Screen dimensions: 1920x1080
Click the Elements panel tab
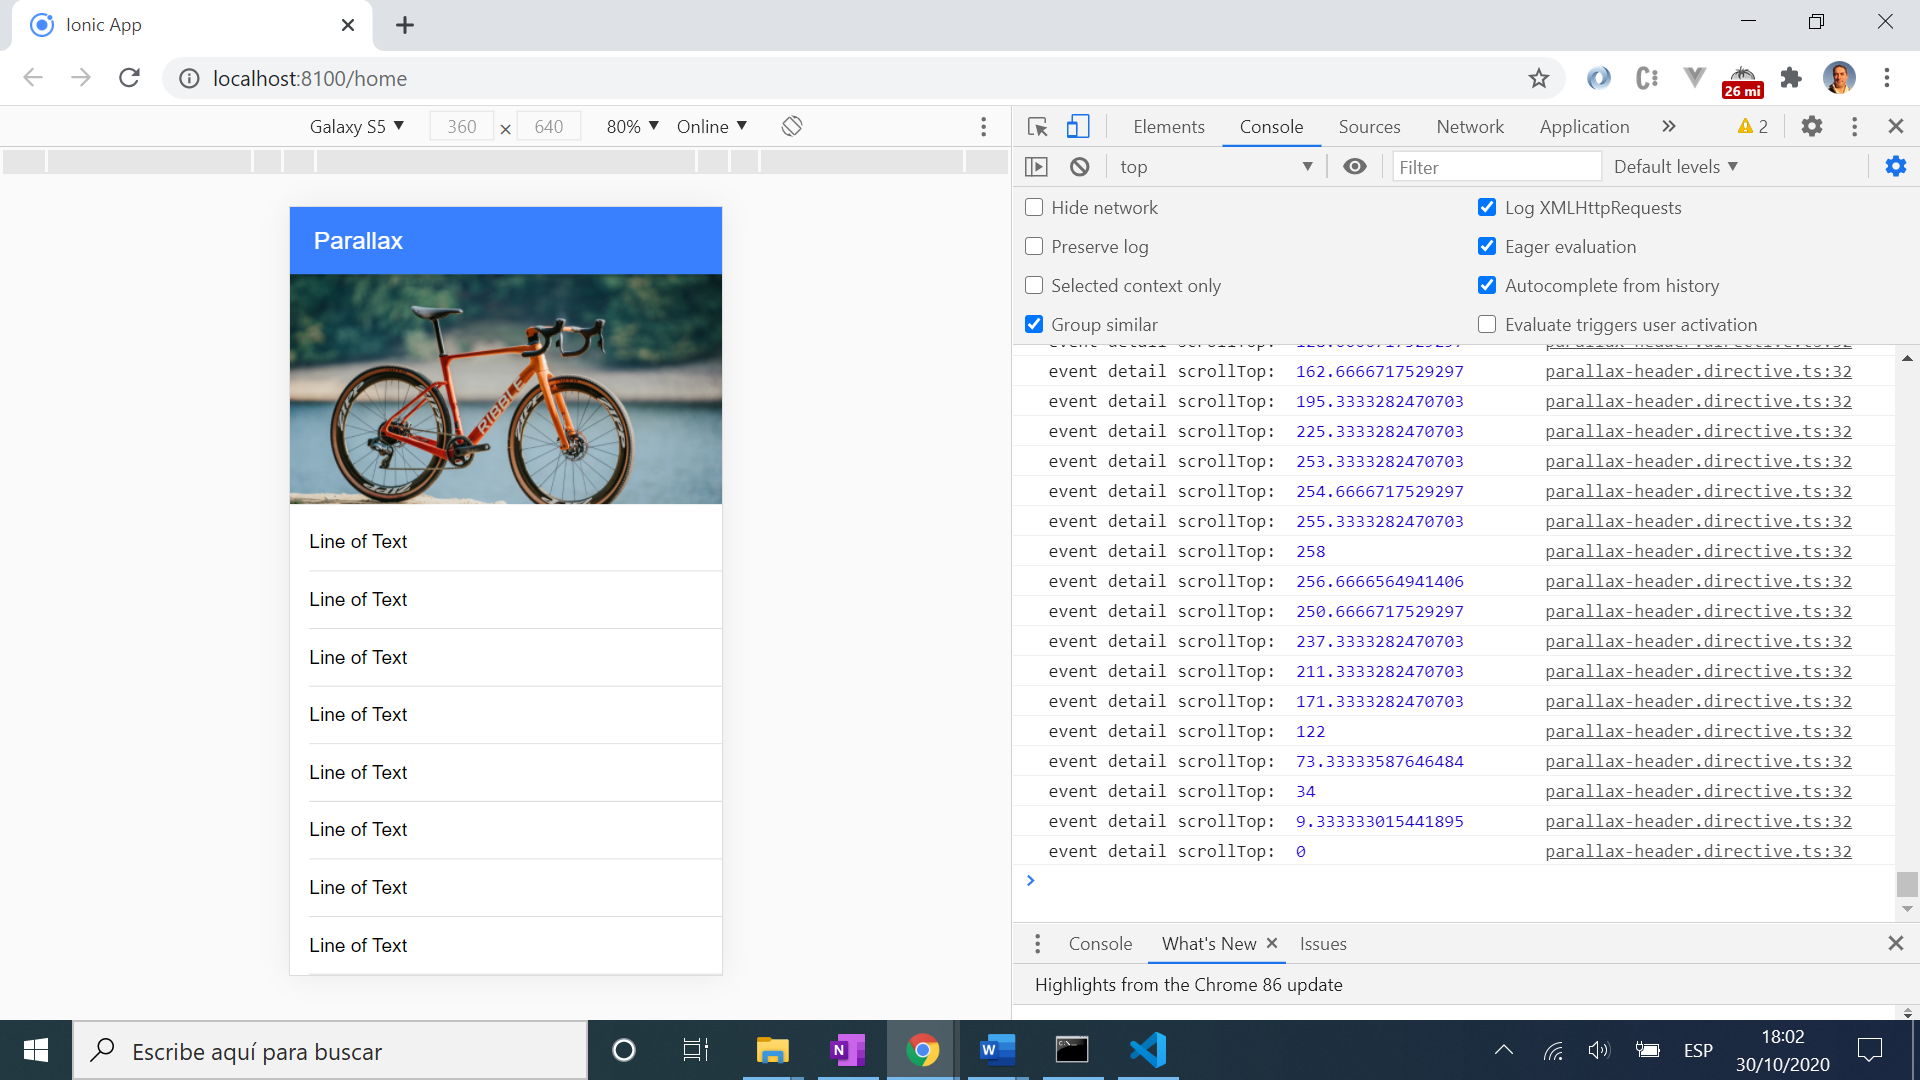click(1168, 127)
